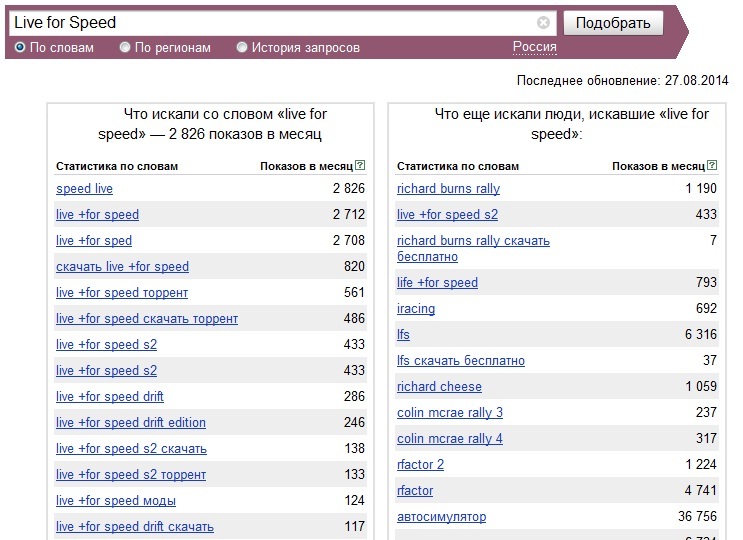Click the '820' impressions value
The height and width of the screenshot is (540, 743).
tap(354, 266)
